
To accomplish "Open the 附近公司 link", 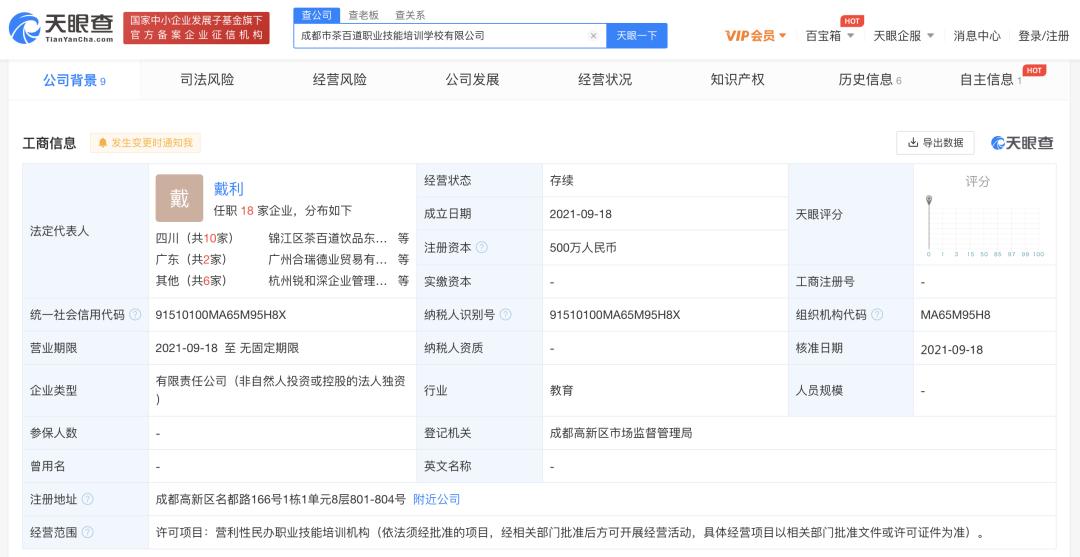I will 436,499.
